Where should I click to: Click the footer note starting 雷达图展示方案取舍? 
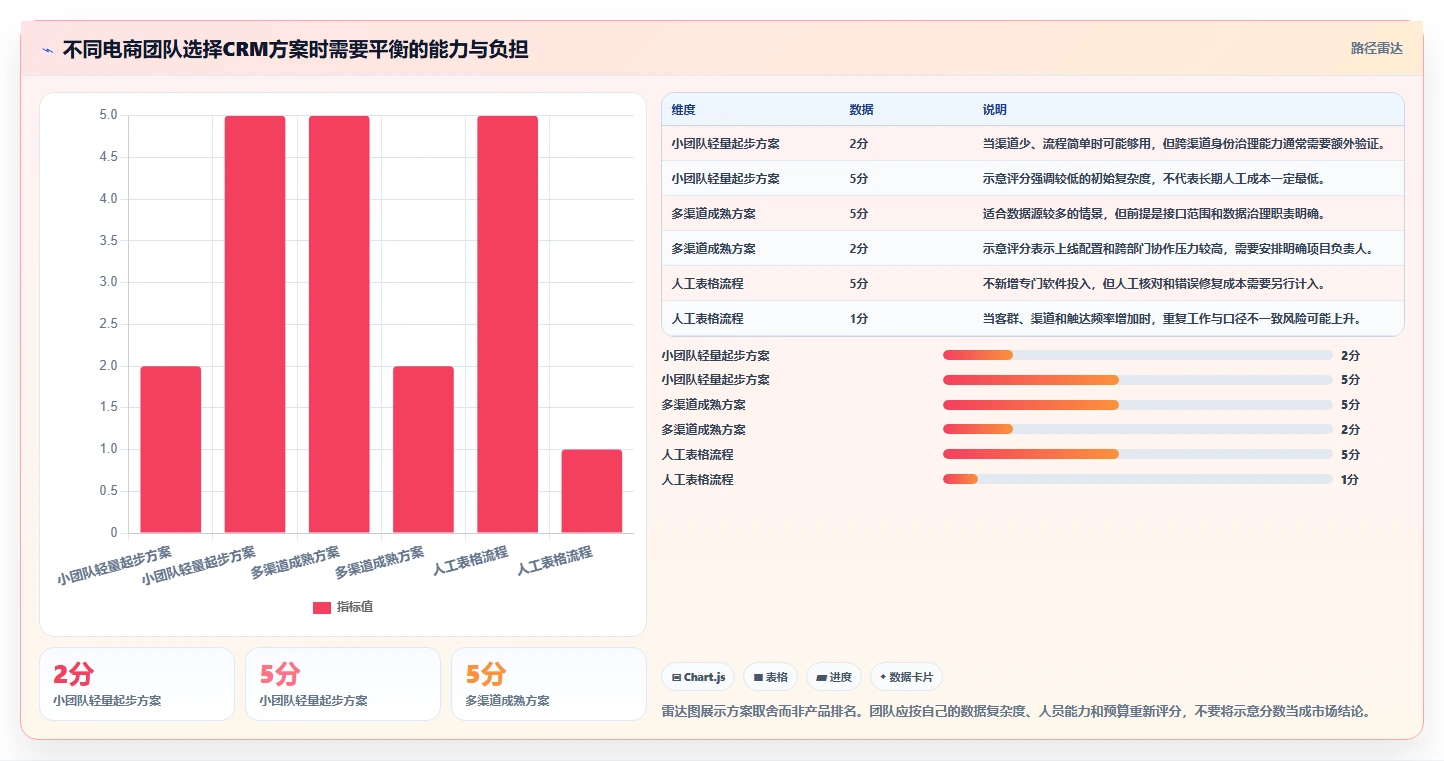(x=1015, y=712)
